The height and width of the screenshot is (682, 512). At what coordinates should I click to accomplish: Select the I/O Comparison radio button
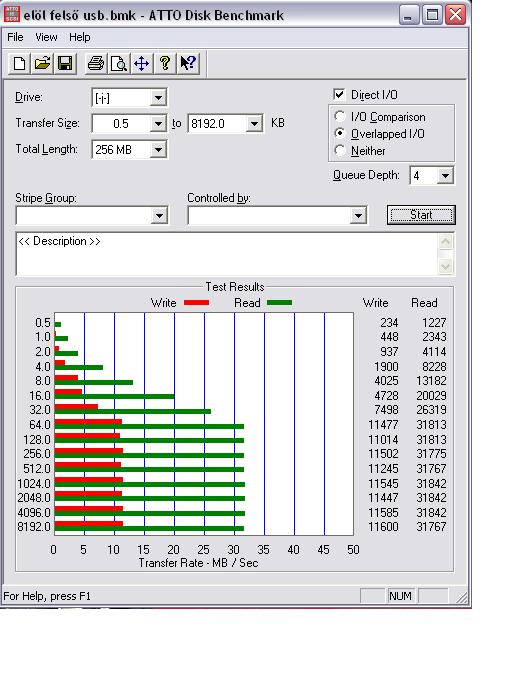coord(340,117)
